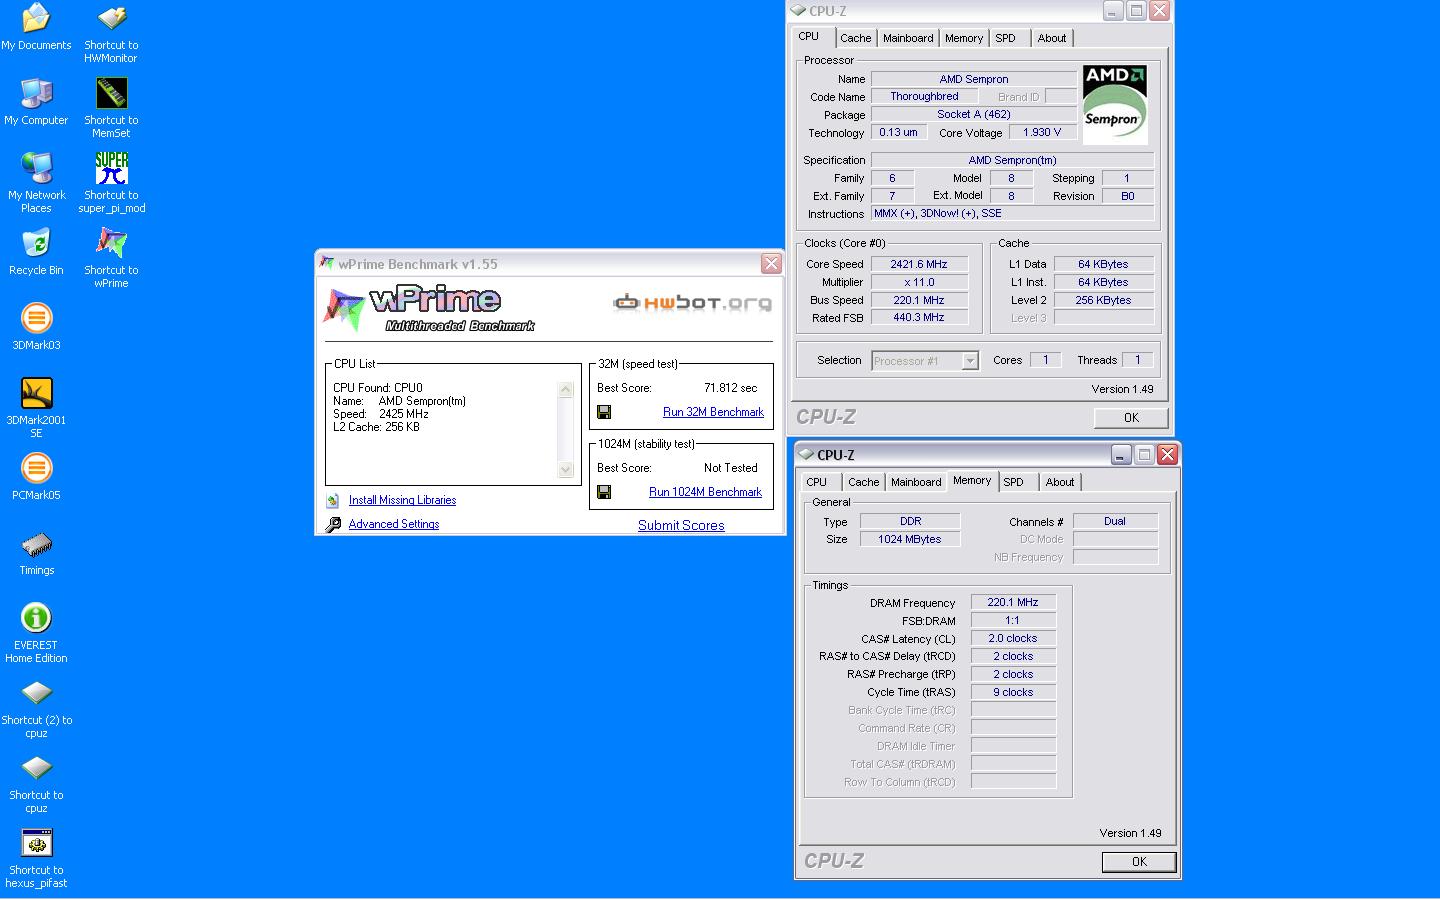The width and height of the screenshot is (1440, 900).
Task: Click memory Size value 1024 MBytes
Action: pos(910,539)
